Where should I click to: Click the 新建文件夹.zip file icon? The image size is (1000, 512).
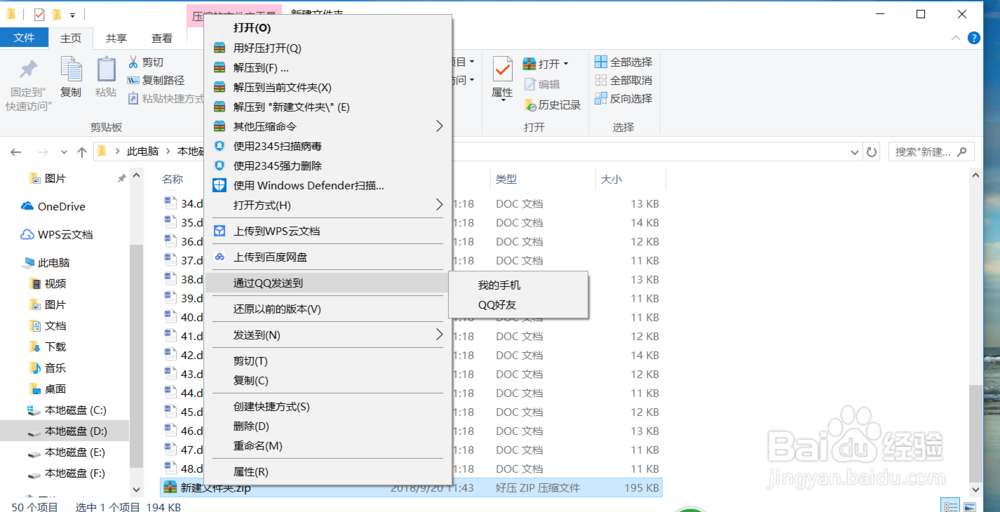coord(170,488)
